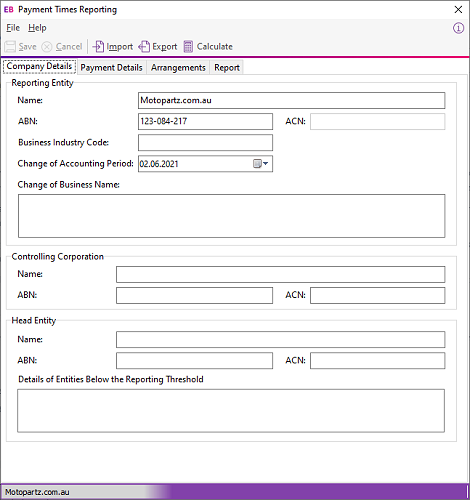
Task: Open the Help menu
Action: pyautogui.click(x=37, y=28)
